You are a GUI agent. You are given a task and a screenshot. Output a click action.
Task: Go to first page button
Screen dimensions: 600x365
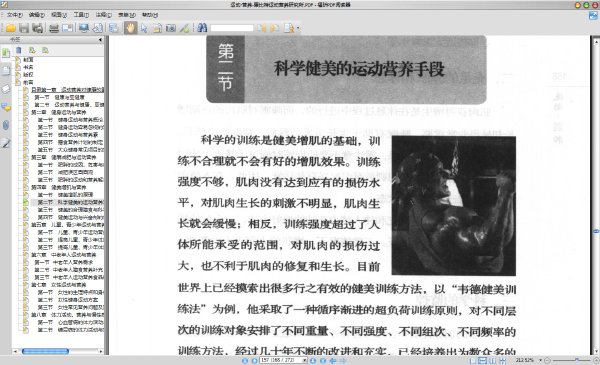click(245, 360)
